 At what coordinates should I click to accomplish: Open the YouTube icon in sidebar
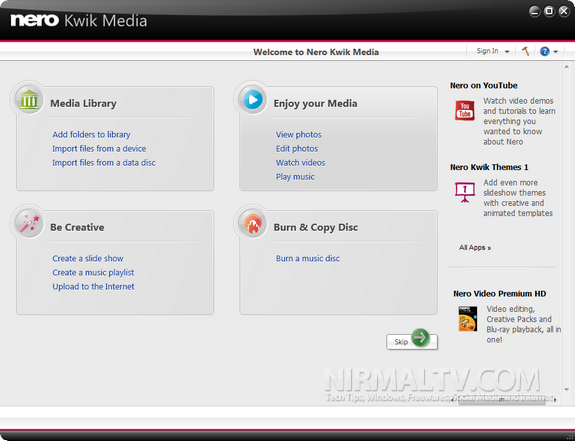(x=465, y=110)
